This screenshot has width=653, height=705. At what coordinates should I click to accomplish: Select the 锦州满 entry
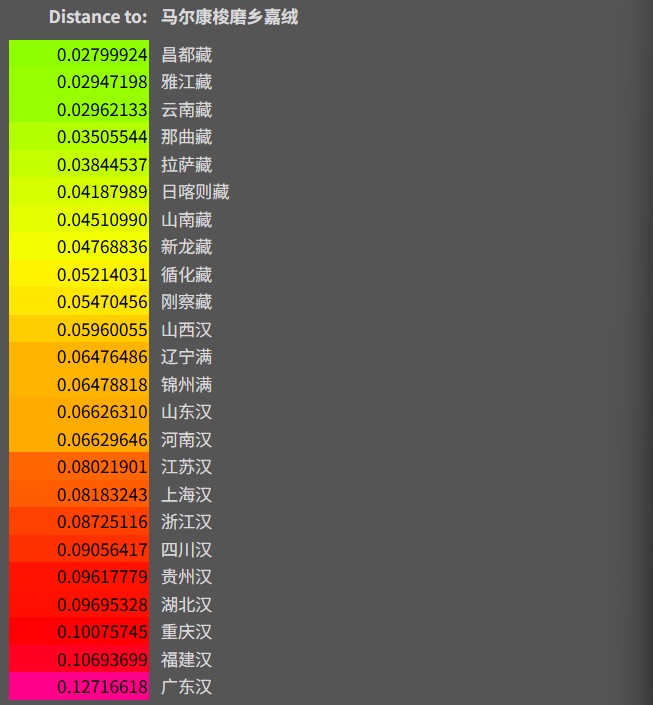click(186, 385)
